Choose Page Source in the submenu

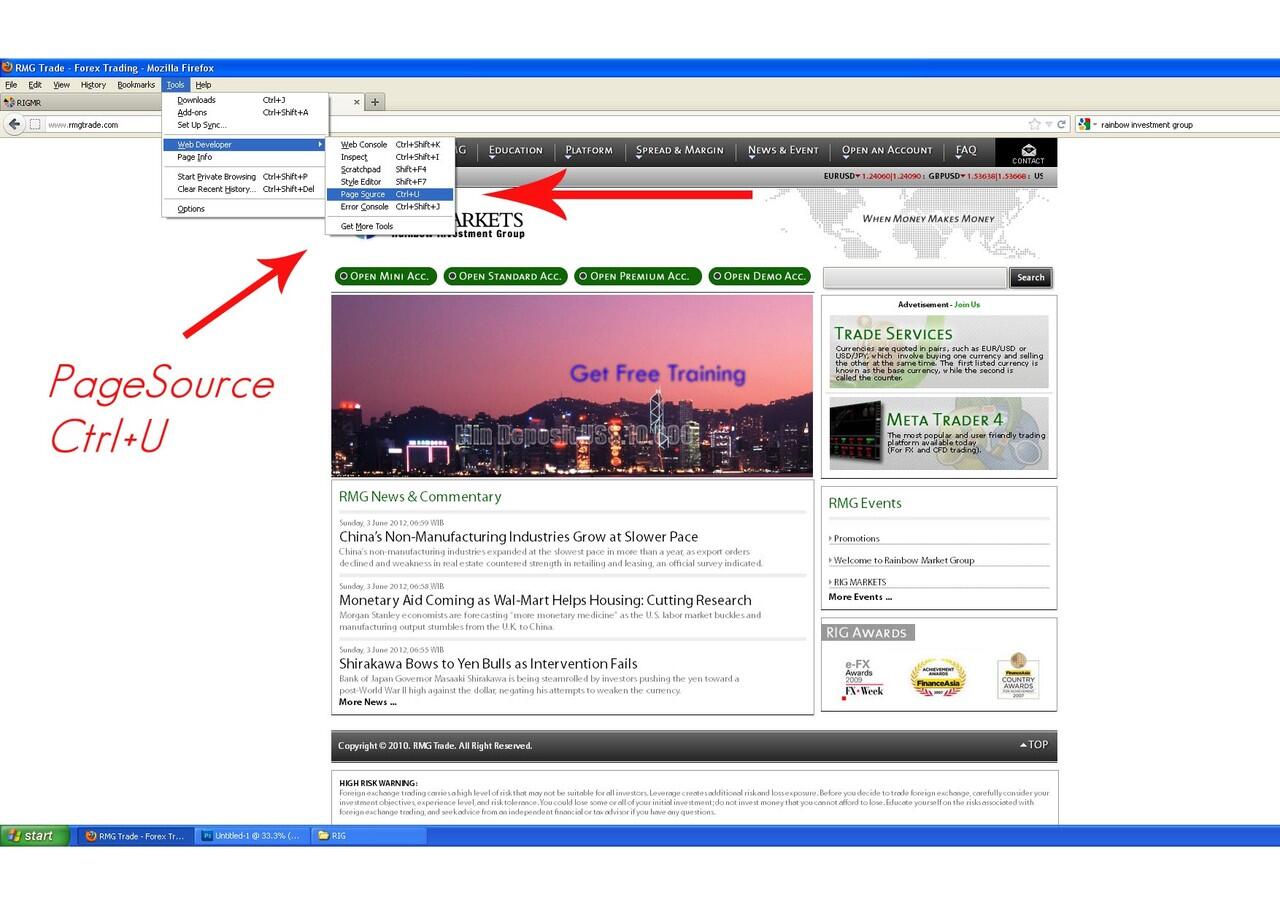click(x=390, y=194)
